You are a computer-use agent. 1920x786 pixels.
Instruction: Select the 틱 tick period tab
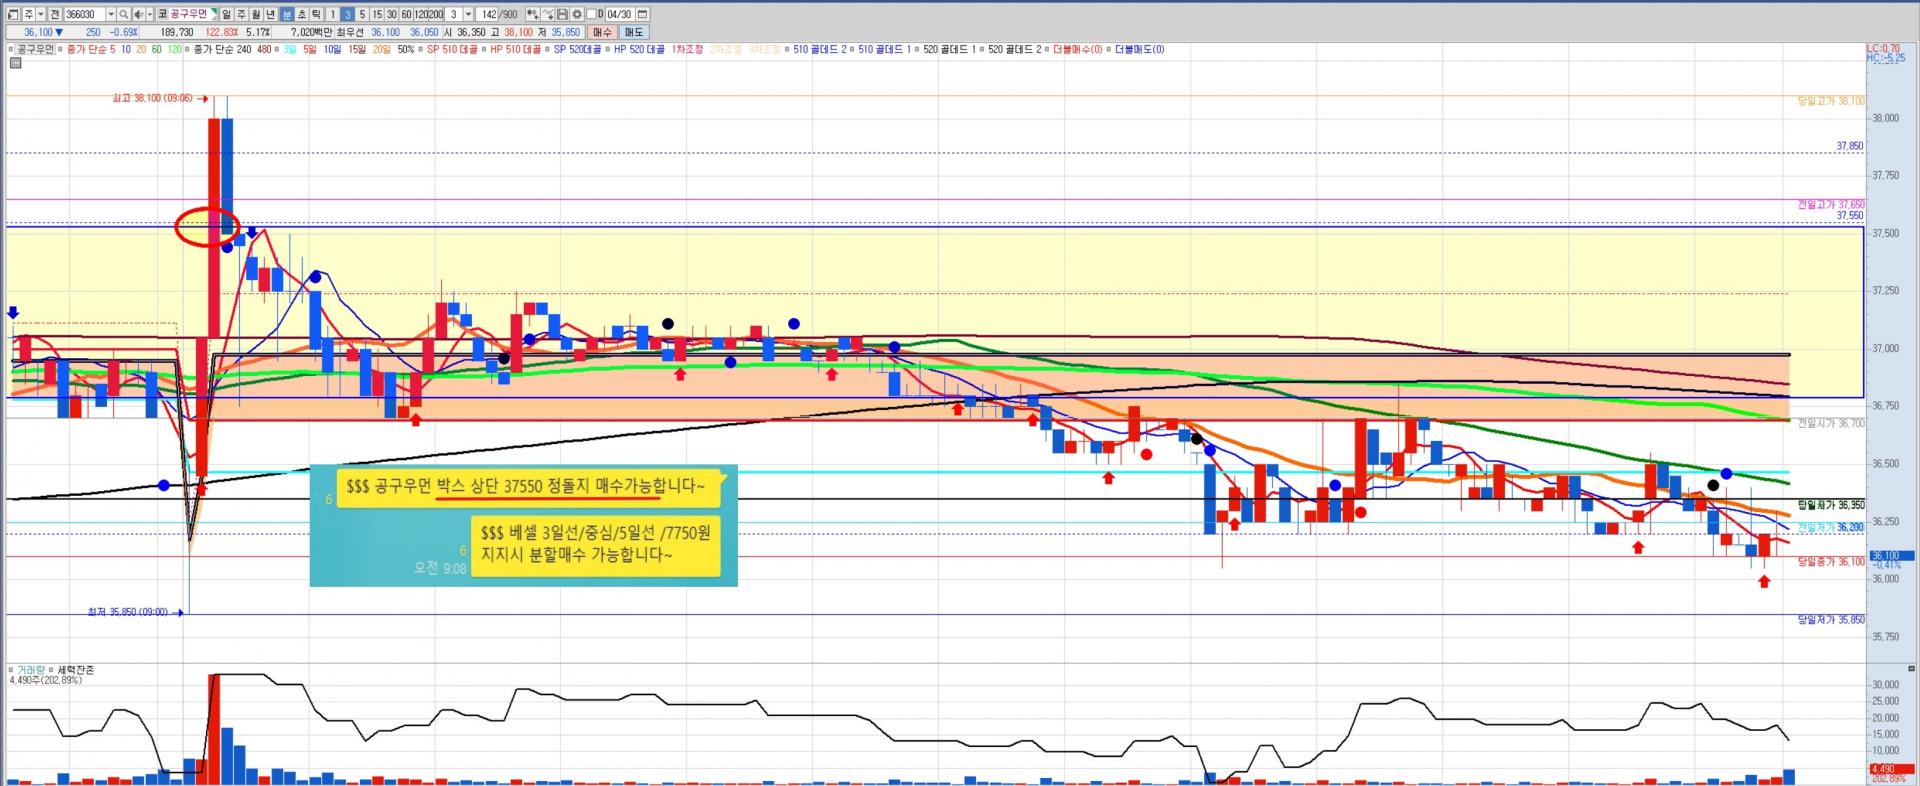(x=316, y=14)
